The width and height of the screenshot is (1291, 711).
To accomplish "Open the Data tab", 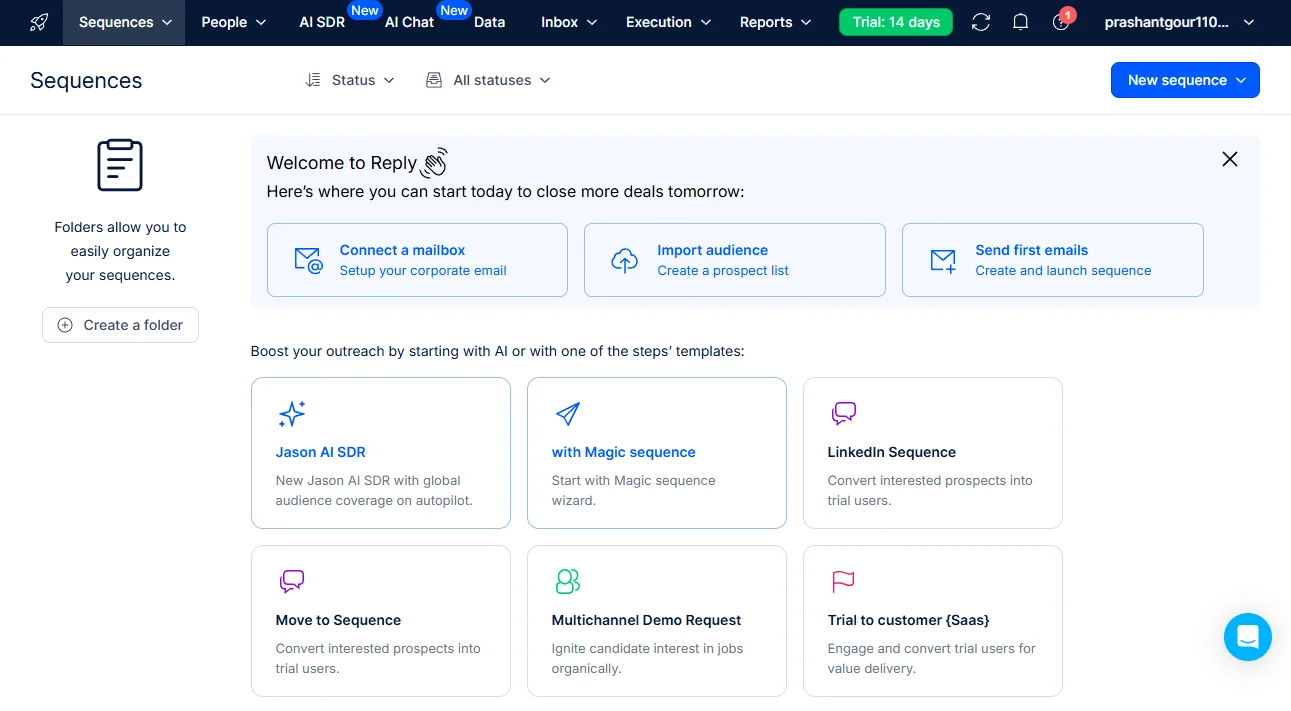I will [x=489, y=22].
